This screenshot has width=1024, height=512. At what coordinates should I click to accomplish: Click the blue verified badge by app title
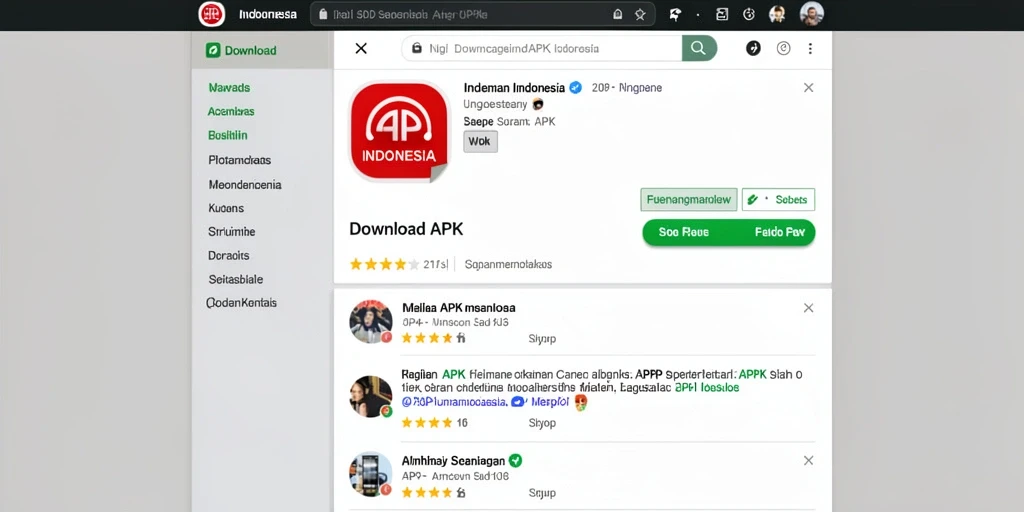point(575,88)
